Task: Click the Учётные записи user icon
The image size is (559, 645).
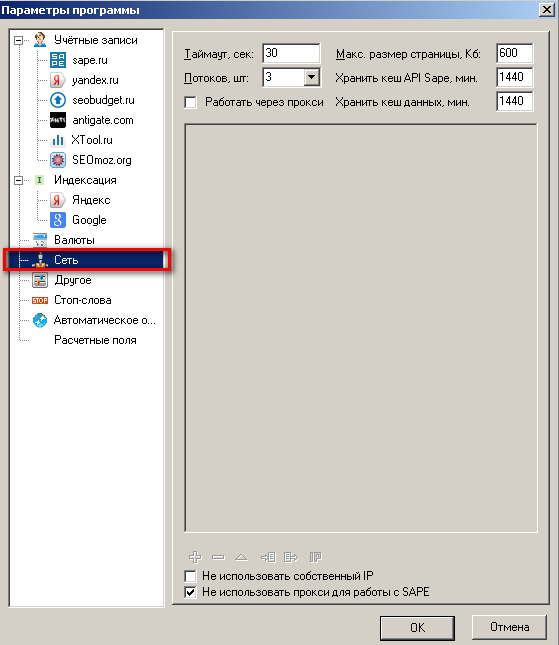Action: coord(40,40)
